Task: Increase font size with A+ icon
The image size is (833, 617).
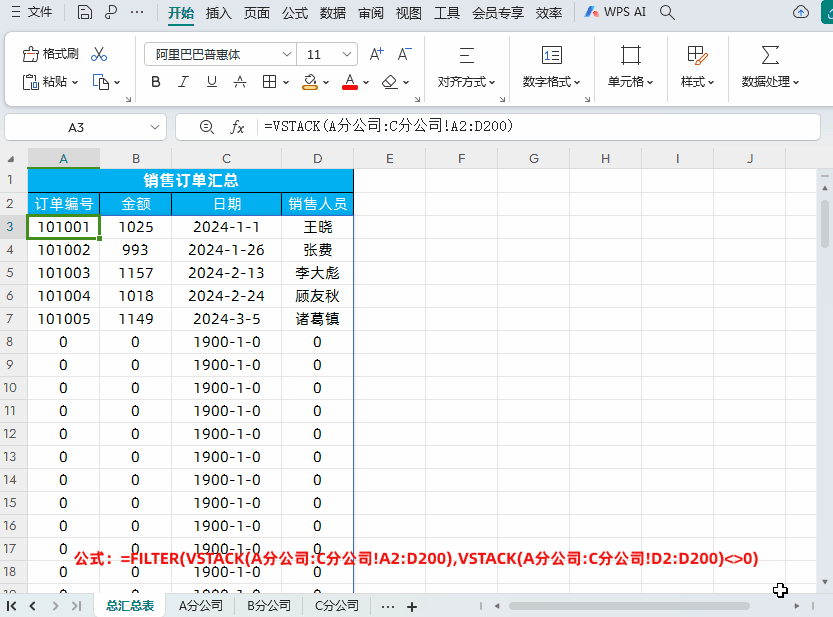Action: (376, 54)
